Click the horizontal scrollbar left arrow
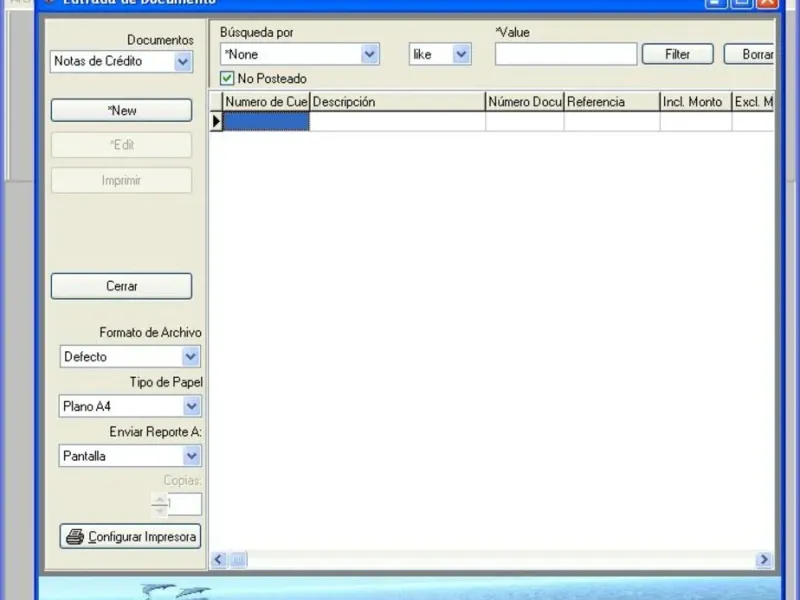 click(x=219, y=560)
